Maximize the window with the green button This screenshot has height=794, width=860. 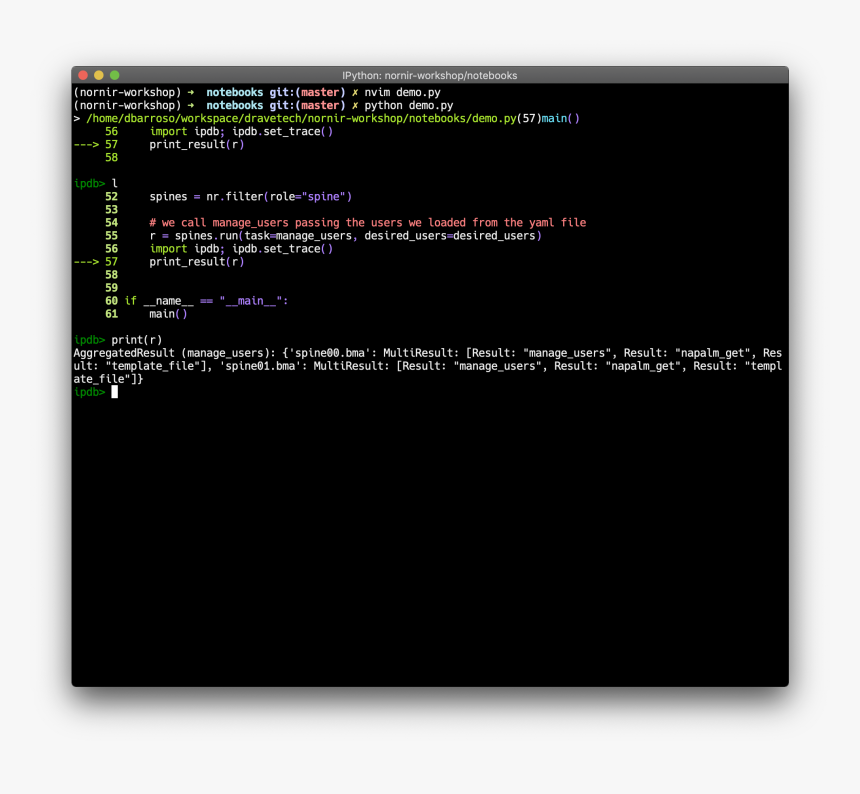[x=115, y=75]
